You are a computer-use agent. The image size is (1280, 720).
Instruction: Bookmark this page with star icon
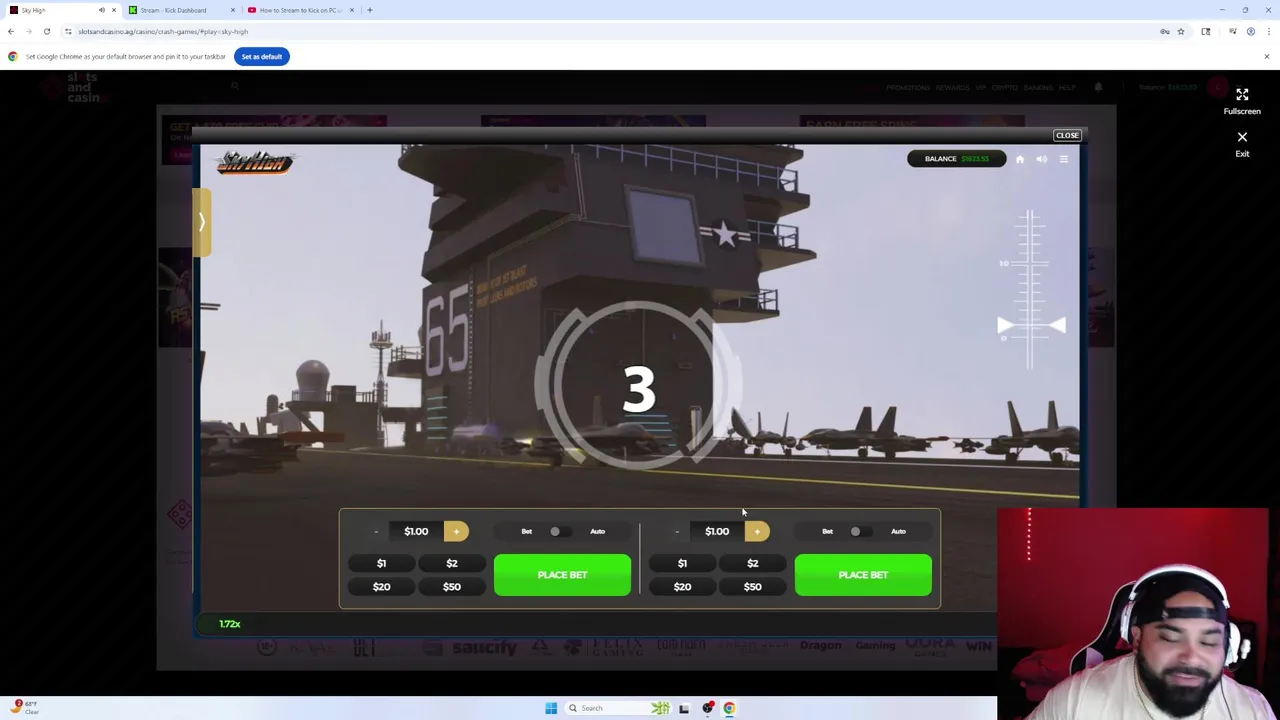coord(1181,31)
